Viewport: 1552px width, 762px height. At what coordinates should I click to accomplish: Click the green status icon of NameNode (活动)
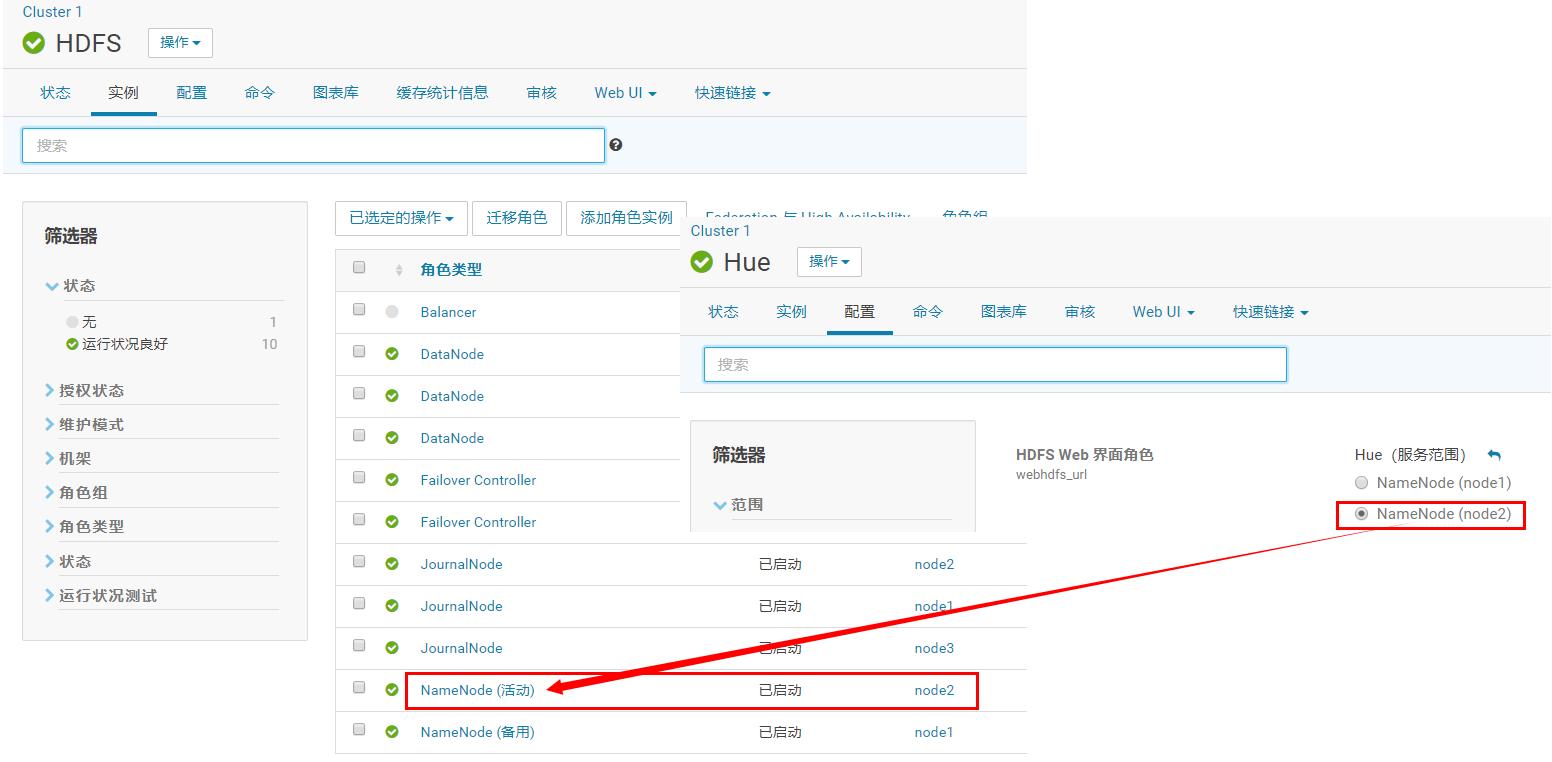pyautogui.click(x=392, y=690)
